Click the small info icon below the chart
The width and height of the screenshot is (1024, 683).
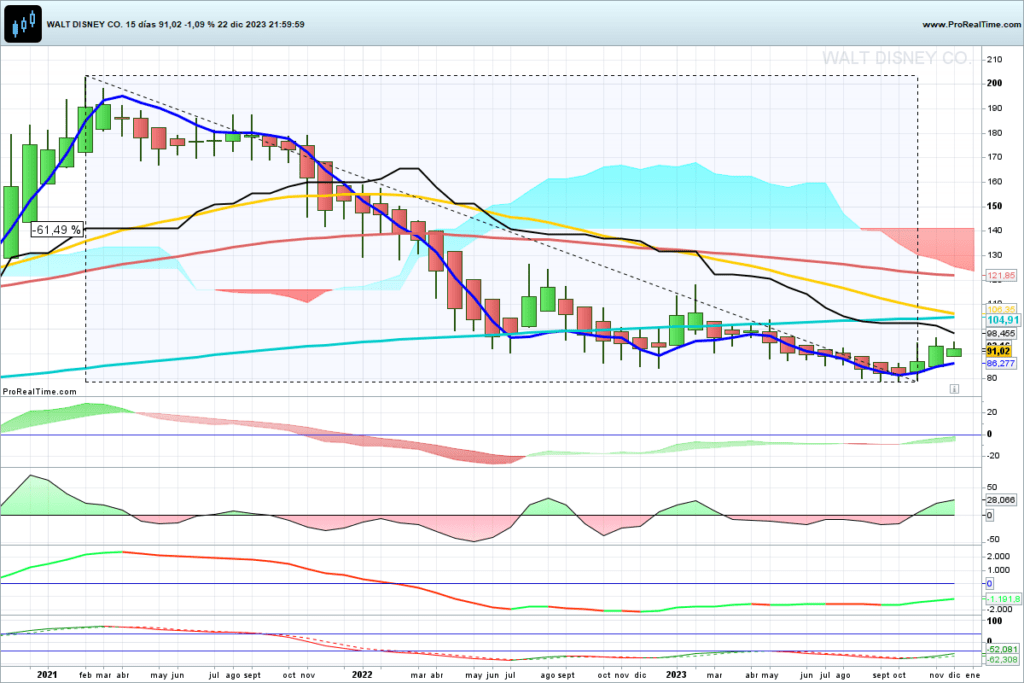[954, 389]
